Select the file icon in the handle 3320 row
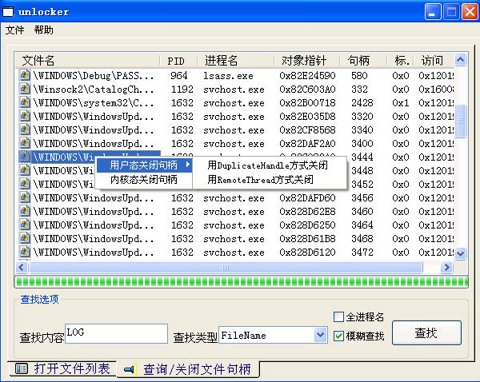This screenshot has width=480, height=382. (24, 116)
